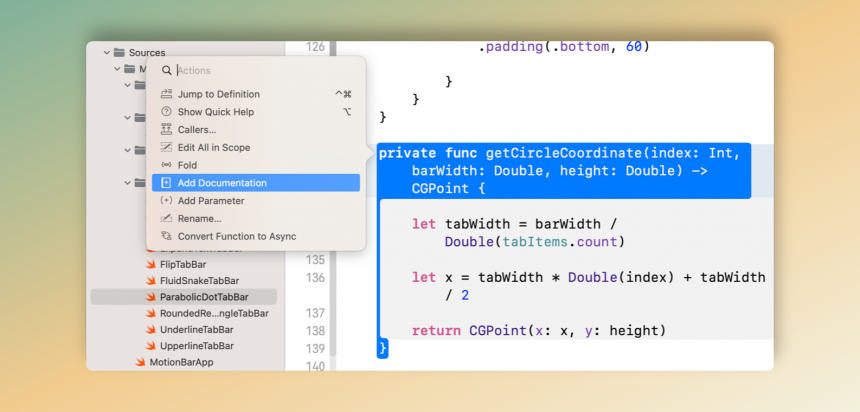Open the FluidSnakeTabBar file
The height and width of the screenshot is (412, 860).
(199, 281)
